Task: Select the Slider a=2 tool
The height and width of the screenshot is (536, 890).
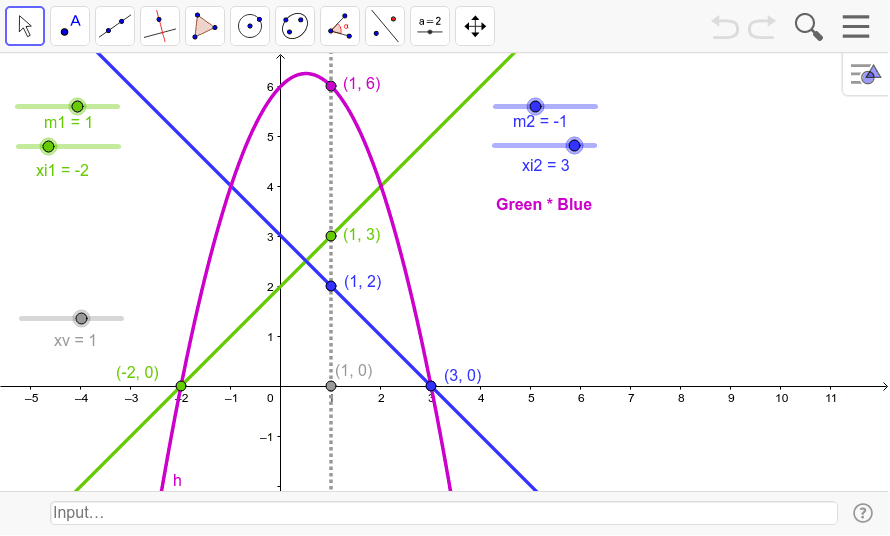Action: [x=430, y=26]
